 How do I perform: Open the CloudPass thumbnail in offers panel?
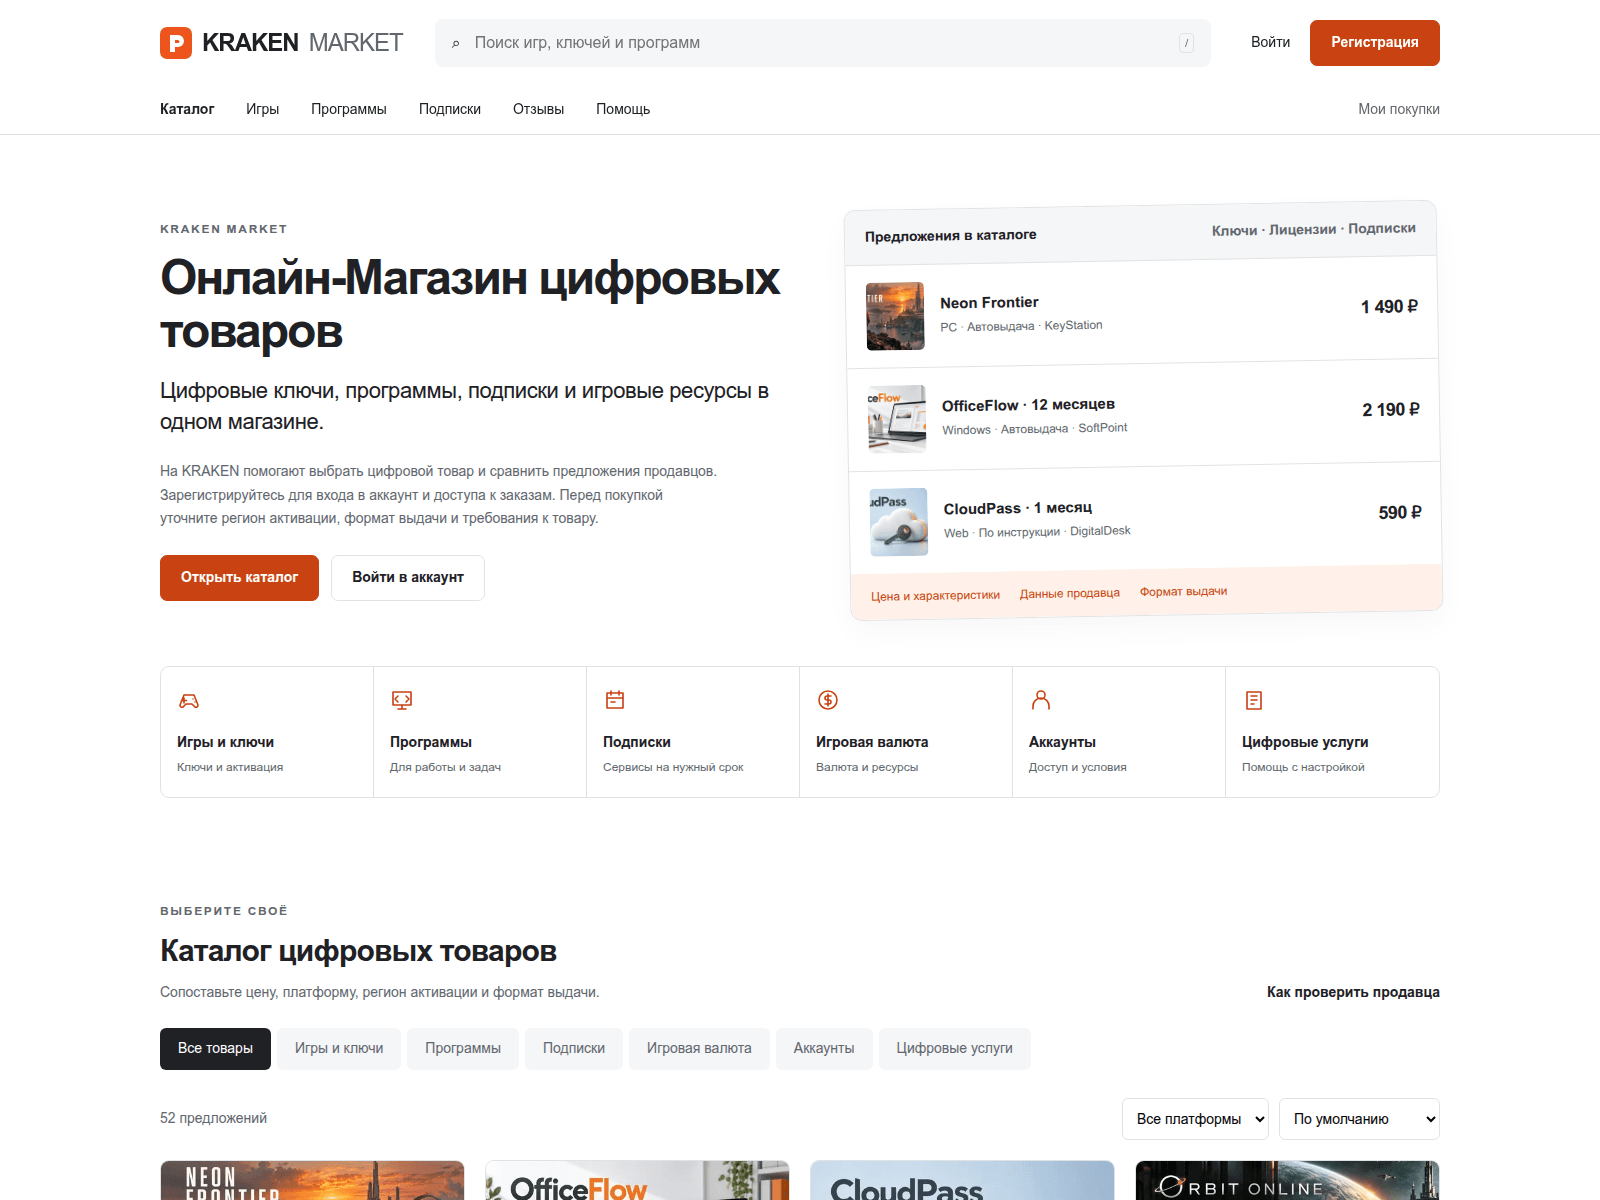point(899,522)
